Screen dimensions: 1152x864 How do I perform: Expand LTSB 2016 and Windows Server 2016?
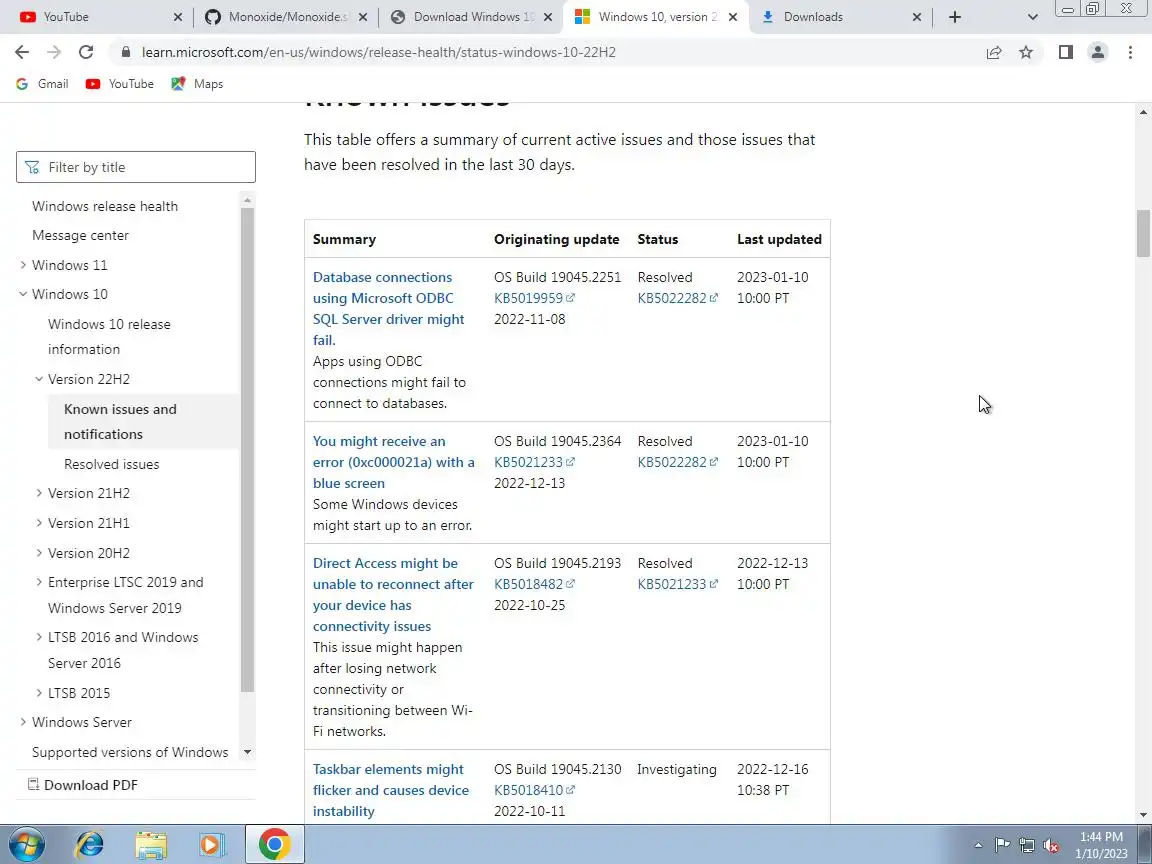39,637
